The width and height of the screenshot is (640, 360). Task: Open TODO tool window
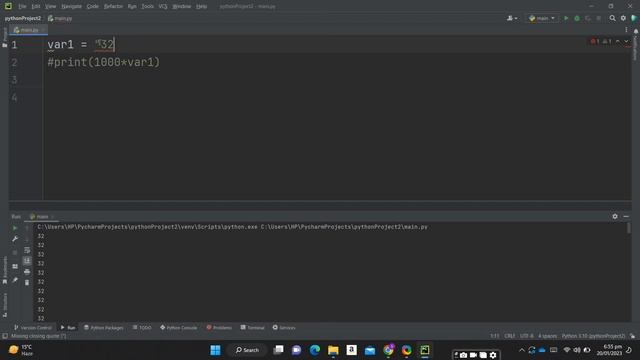pos(142,327)
